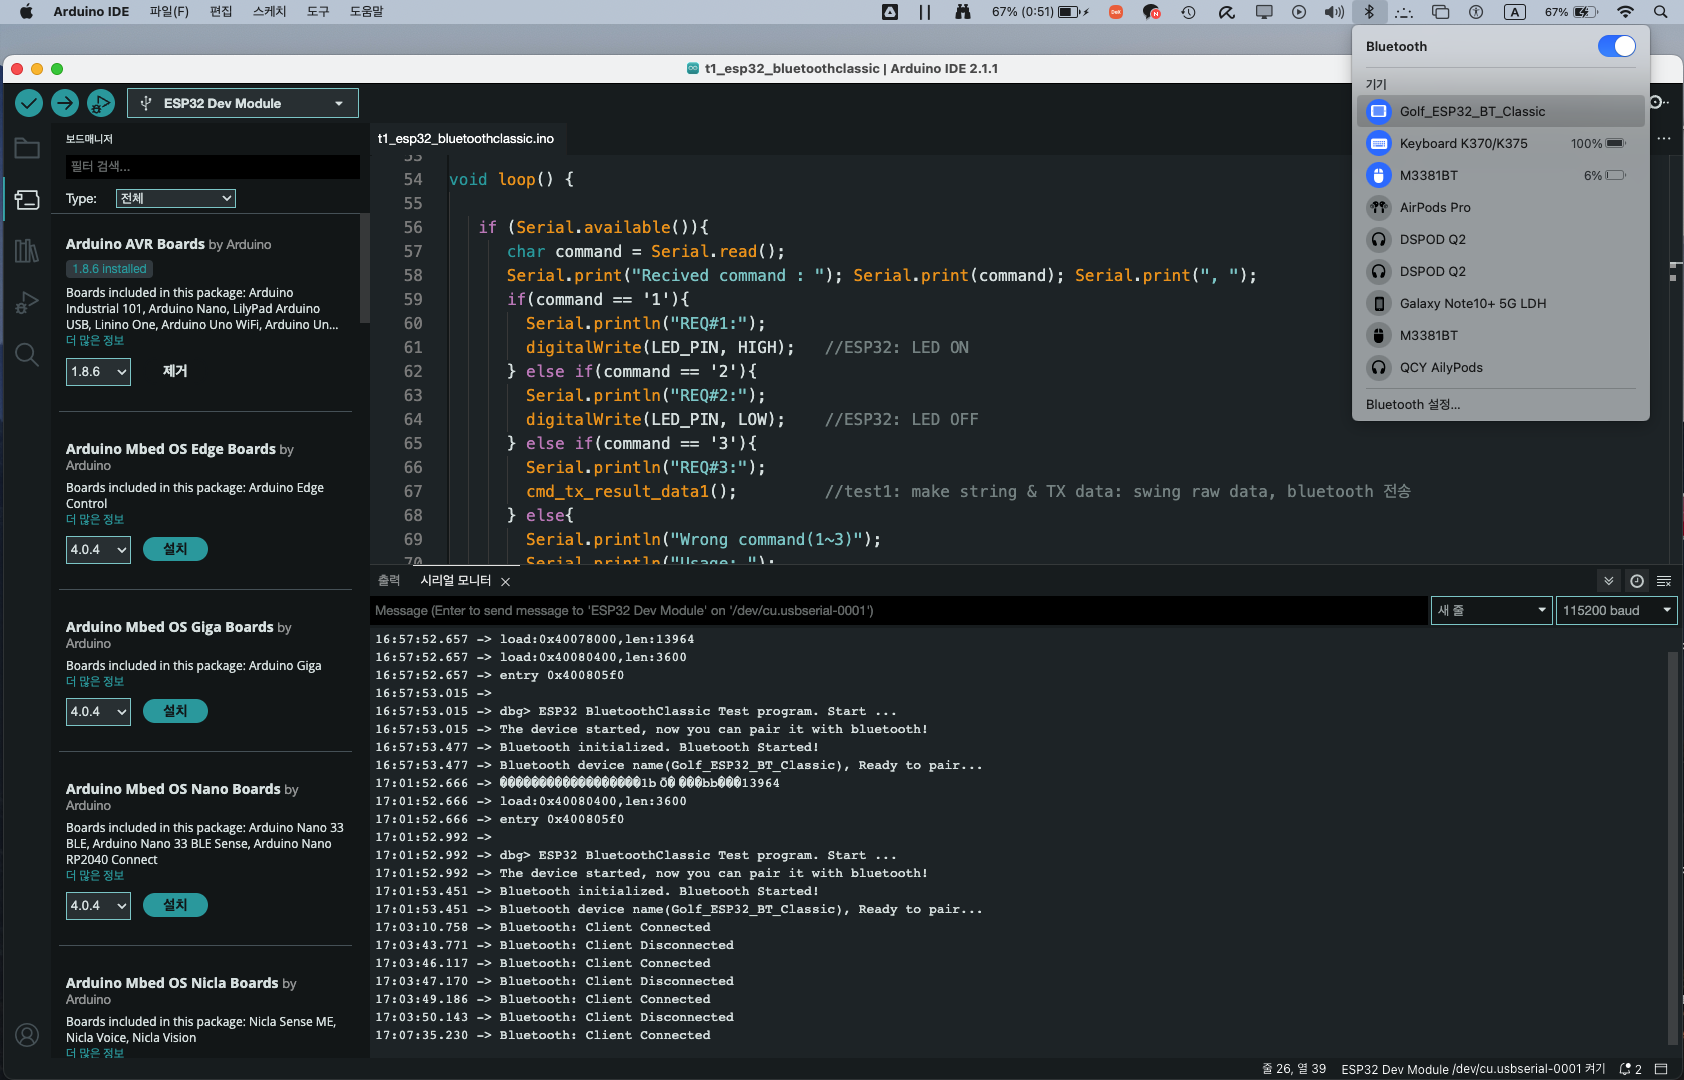
Task: Open Spotlight search in the menu bar
Action: pos(1660,12)
